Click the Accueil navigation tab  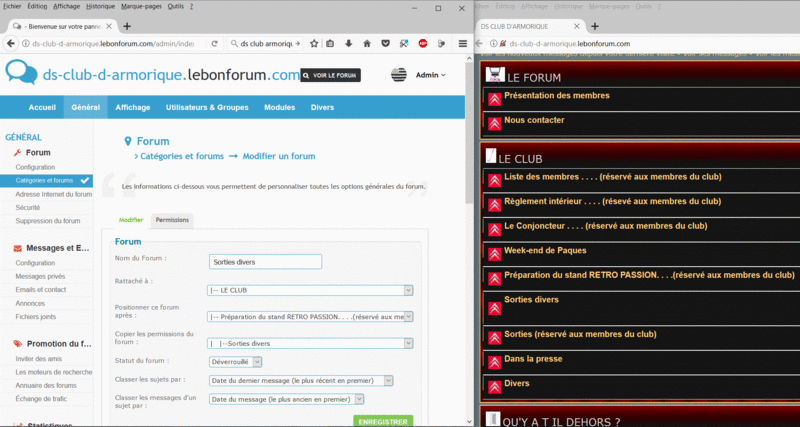click(x=42, y=107)
